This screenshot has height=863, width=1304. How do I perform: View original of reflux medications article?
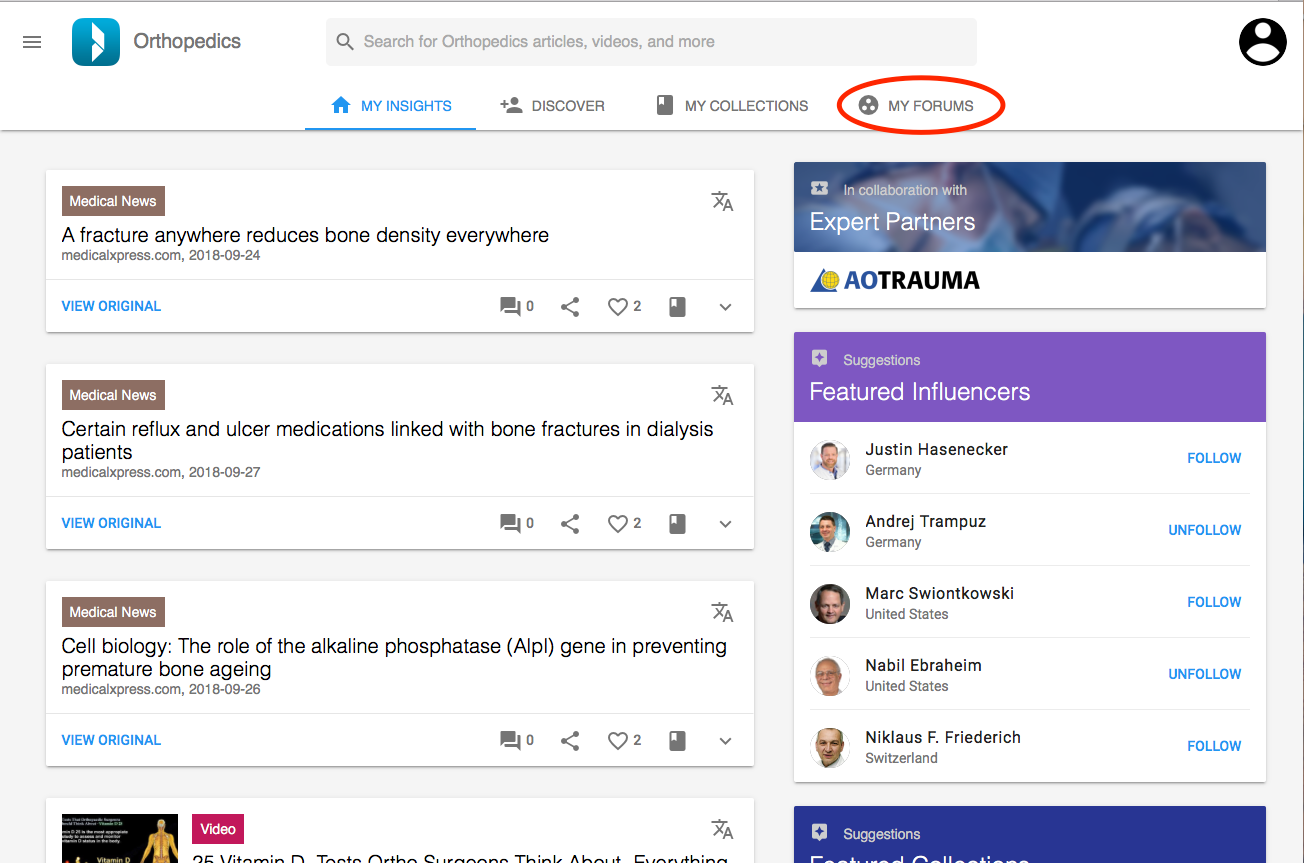pos(111,523)
